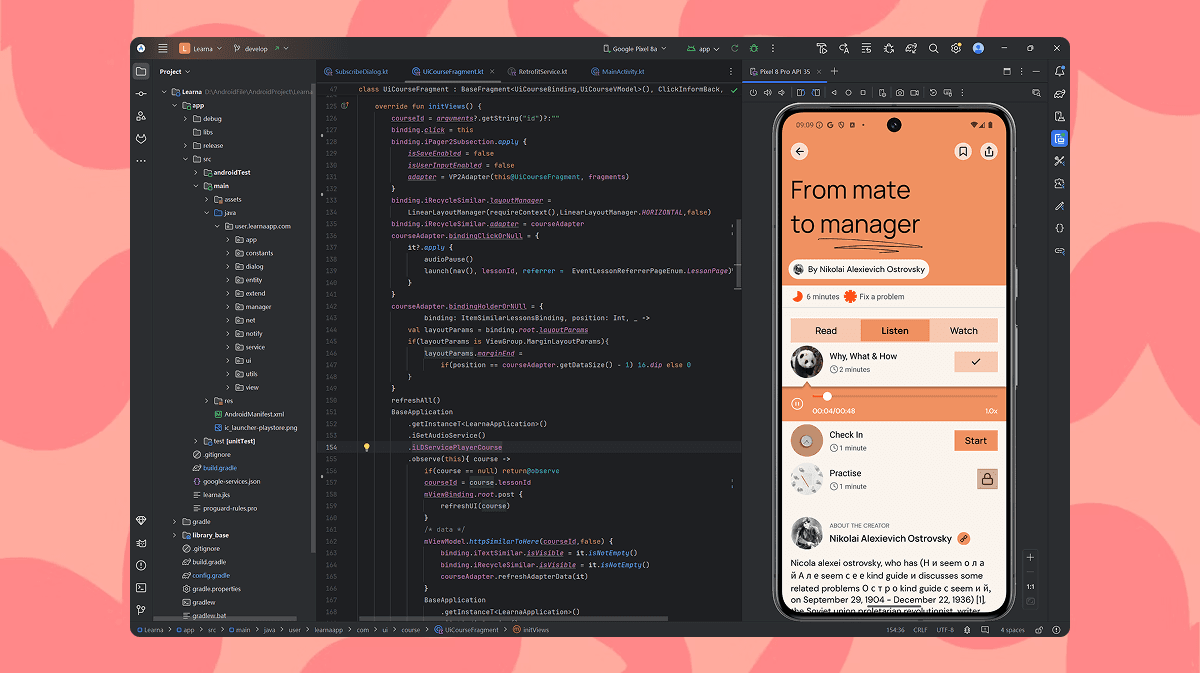Click emulator Overview square button

(x=865, y=93)
